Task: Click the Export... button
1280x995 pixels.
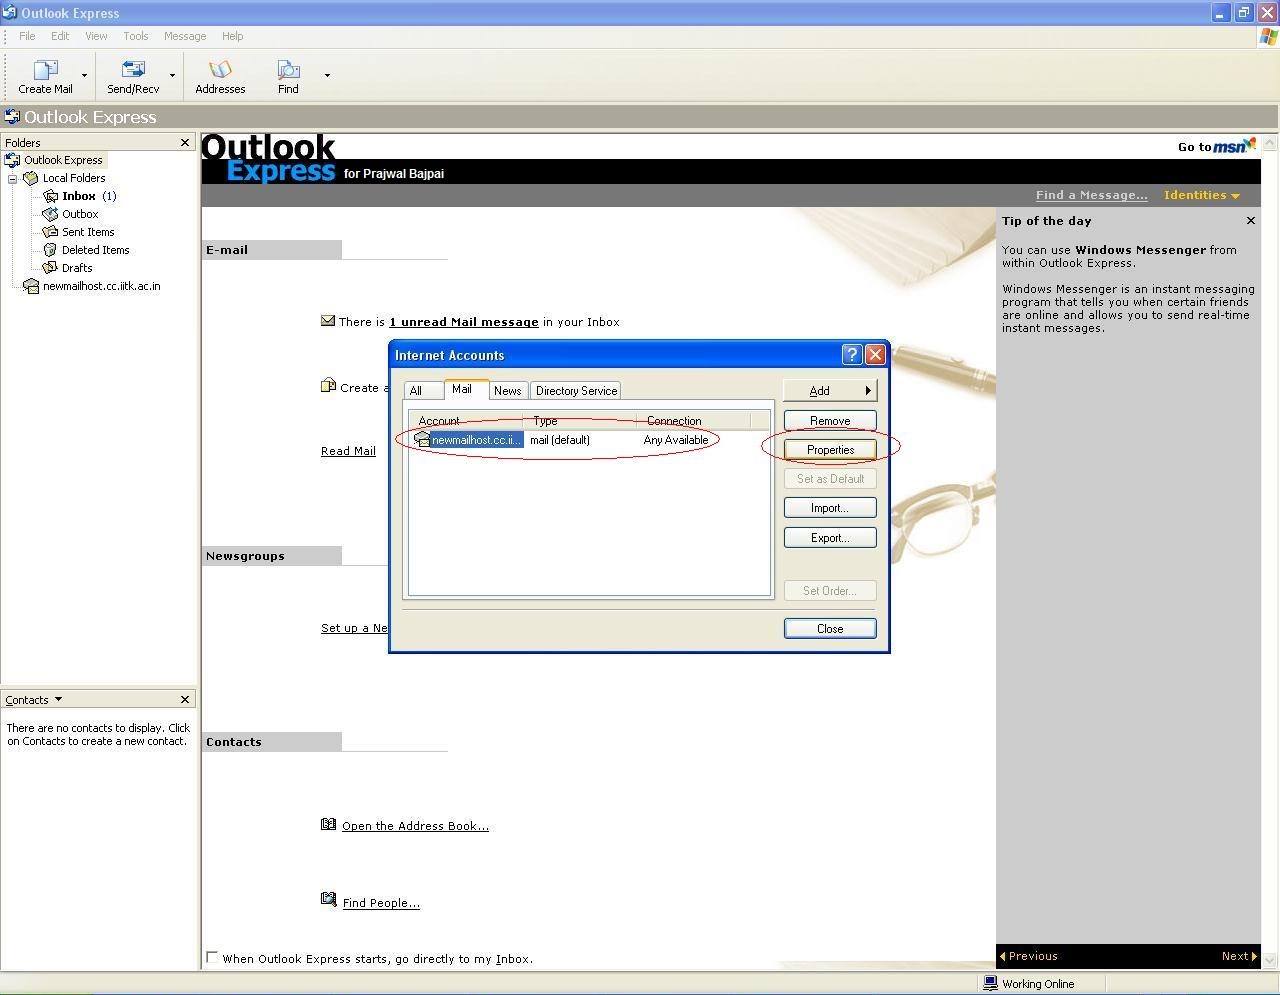Action: (x=830, y=538)
